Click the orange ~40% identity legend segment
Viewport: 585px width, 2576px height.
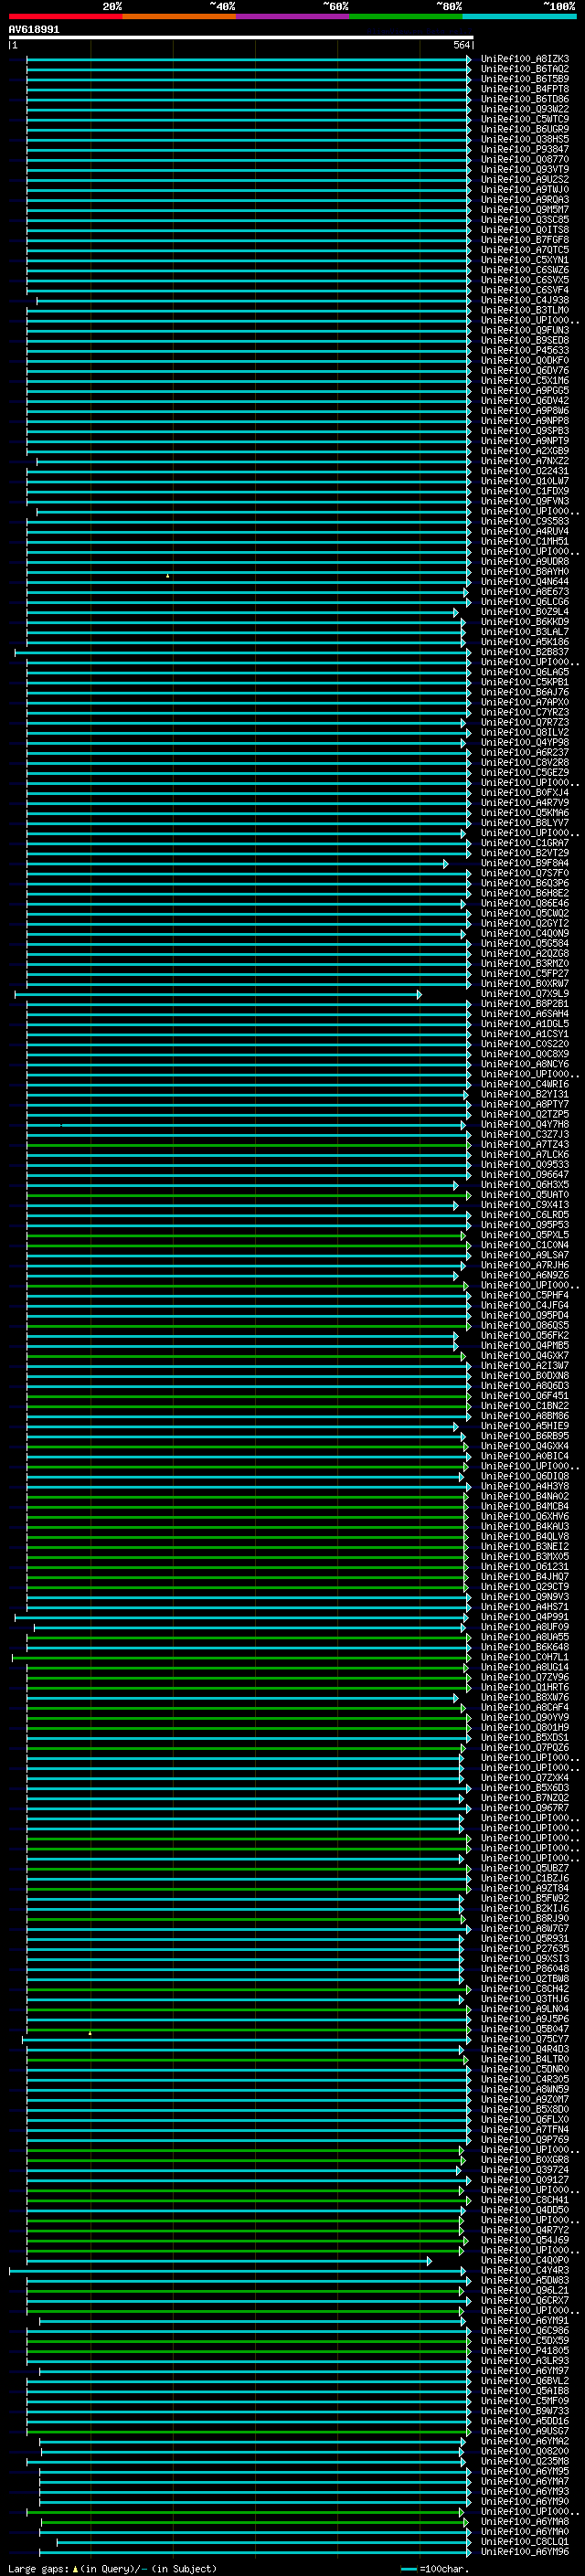(179, 16)
